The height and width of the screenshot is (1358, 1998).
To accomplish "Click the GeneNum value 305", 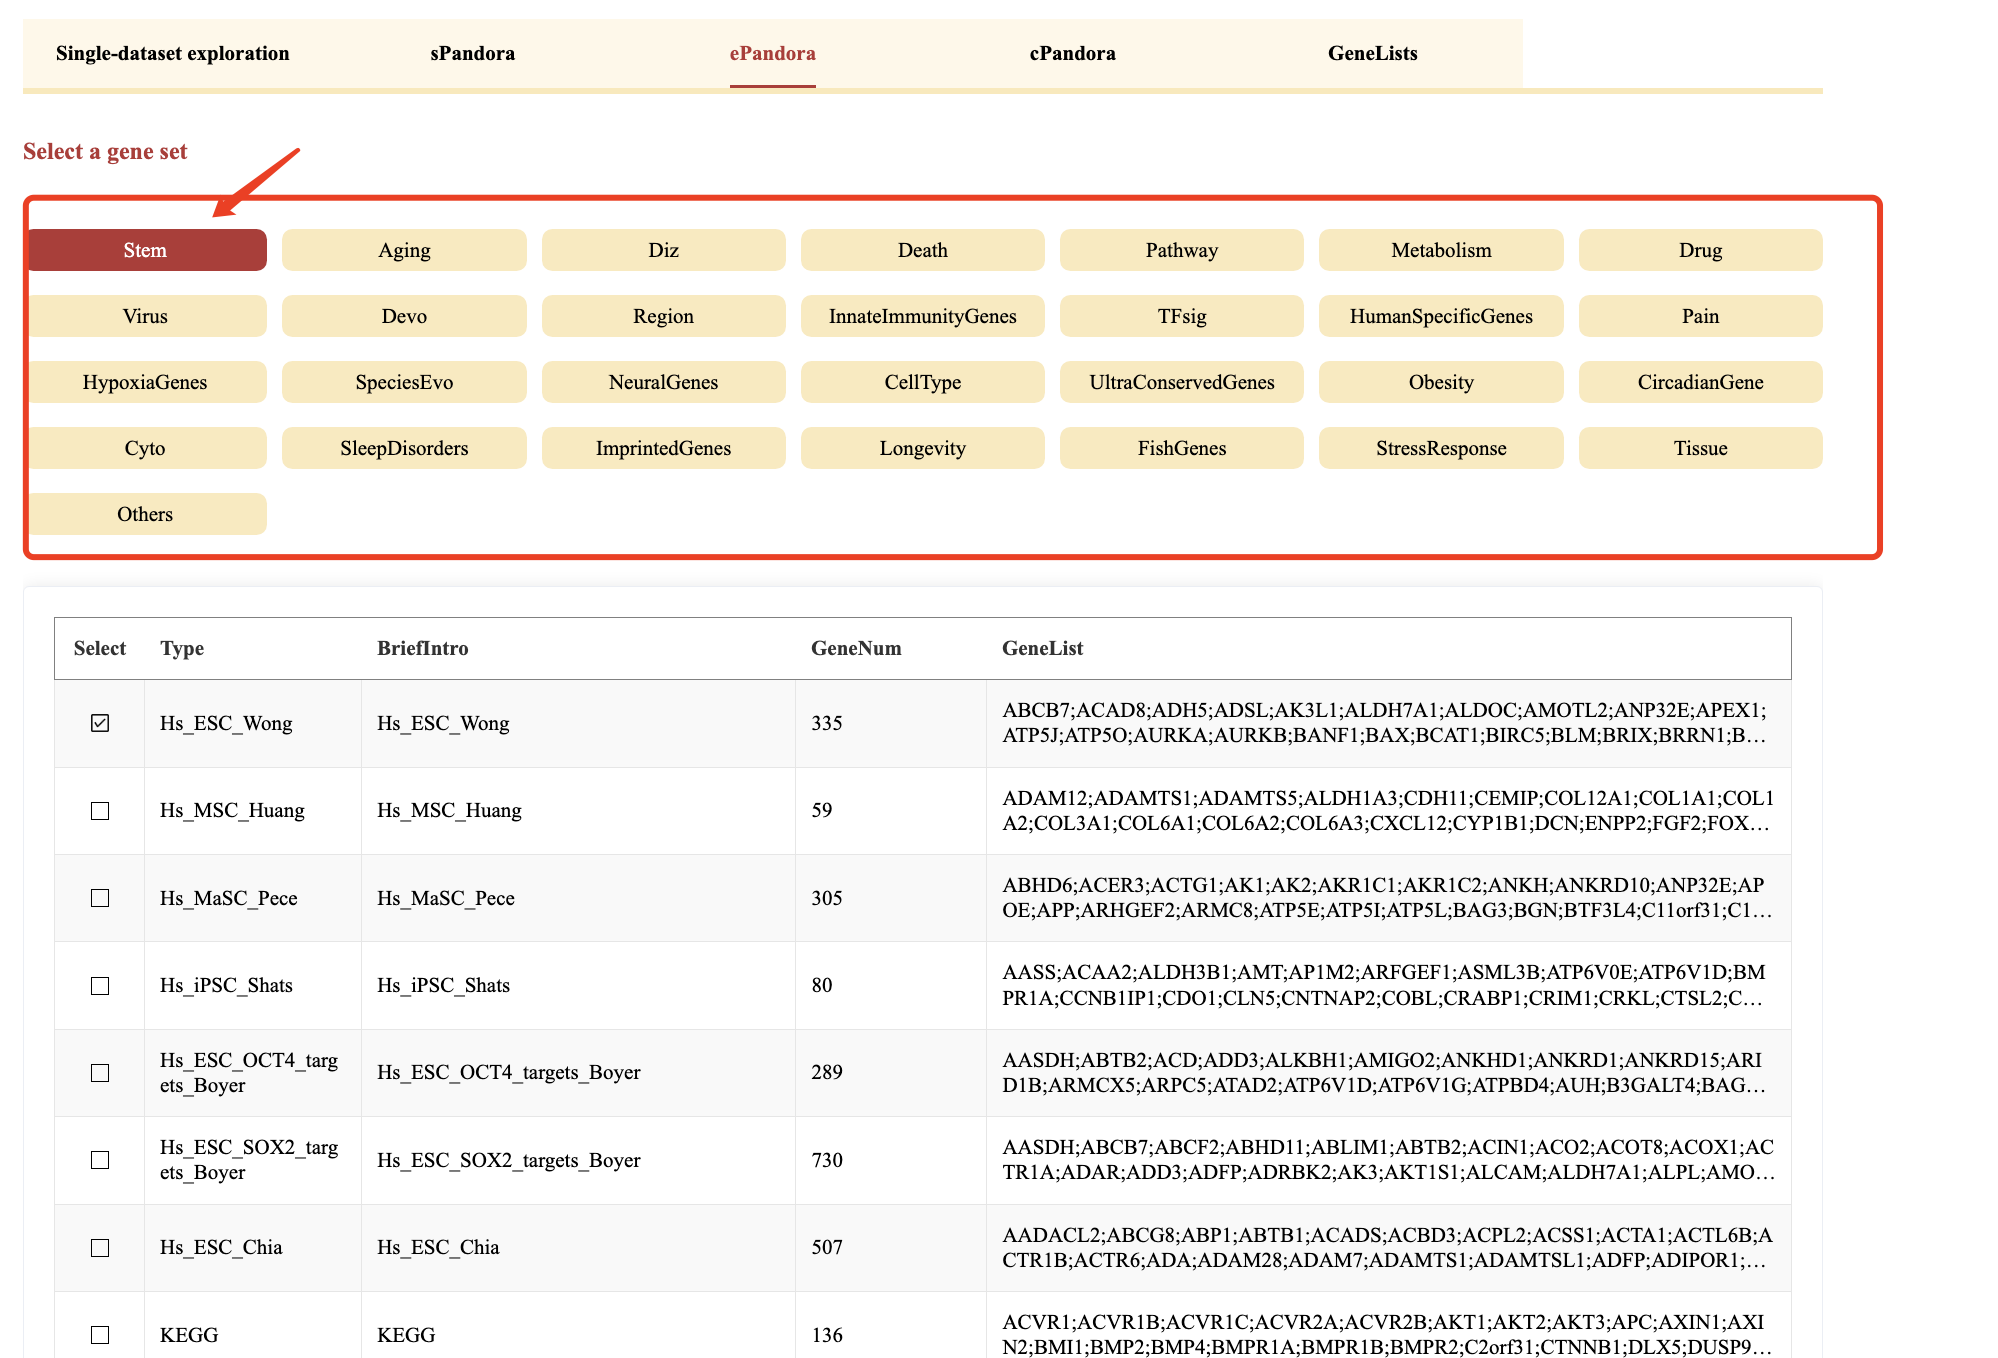I will (827, 898).
